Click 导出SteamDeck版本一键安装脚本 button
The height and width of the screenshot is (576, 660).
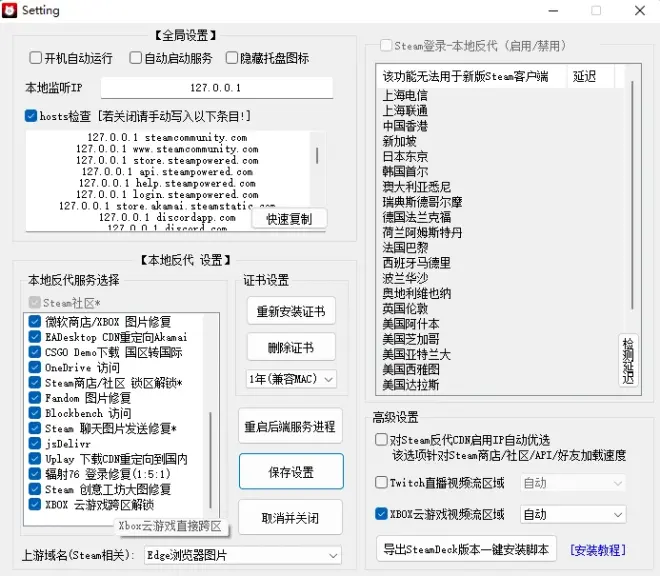[466, 549]
